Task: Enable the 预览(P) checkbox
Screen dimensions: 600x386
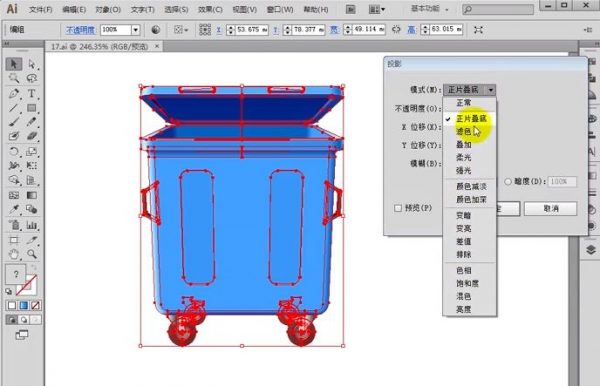Action: [398, 208]
